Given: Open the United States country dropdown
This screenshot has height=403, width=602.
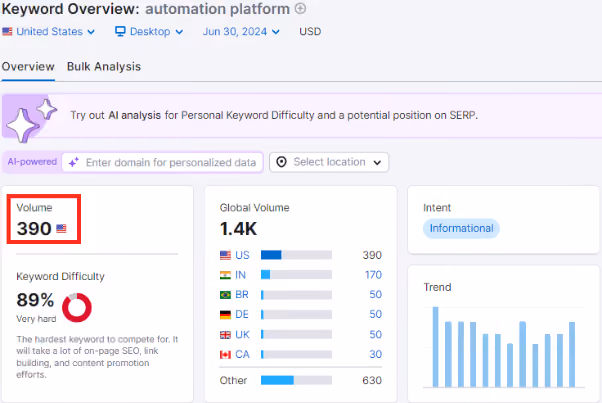Looking at the screenshot, I should pyautogui.click(x=49, y=31).
